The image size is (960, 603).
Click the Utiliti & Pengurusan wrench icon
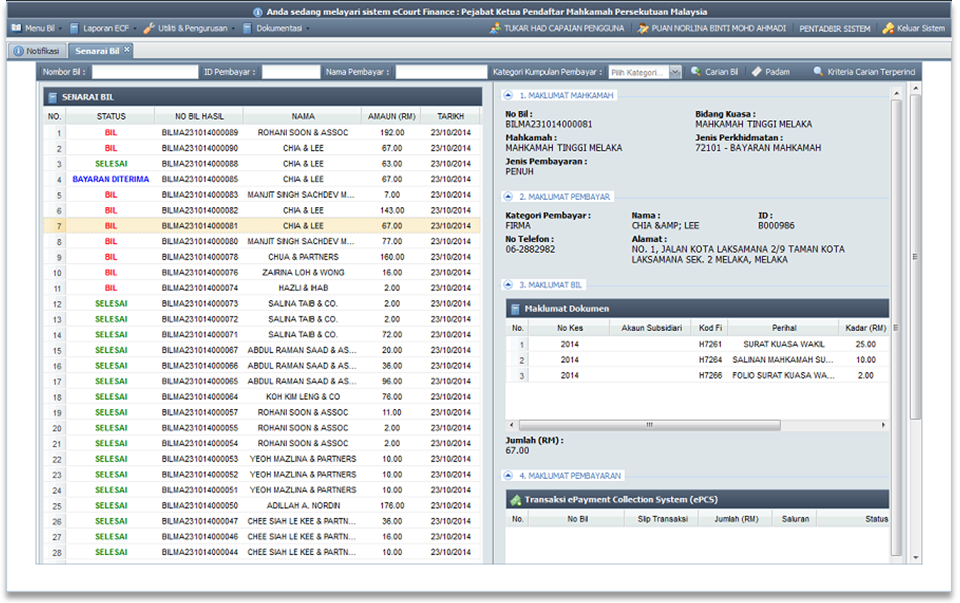(150, 28)
